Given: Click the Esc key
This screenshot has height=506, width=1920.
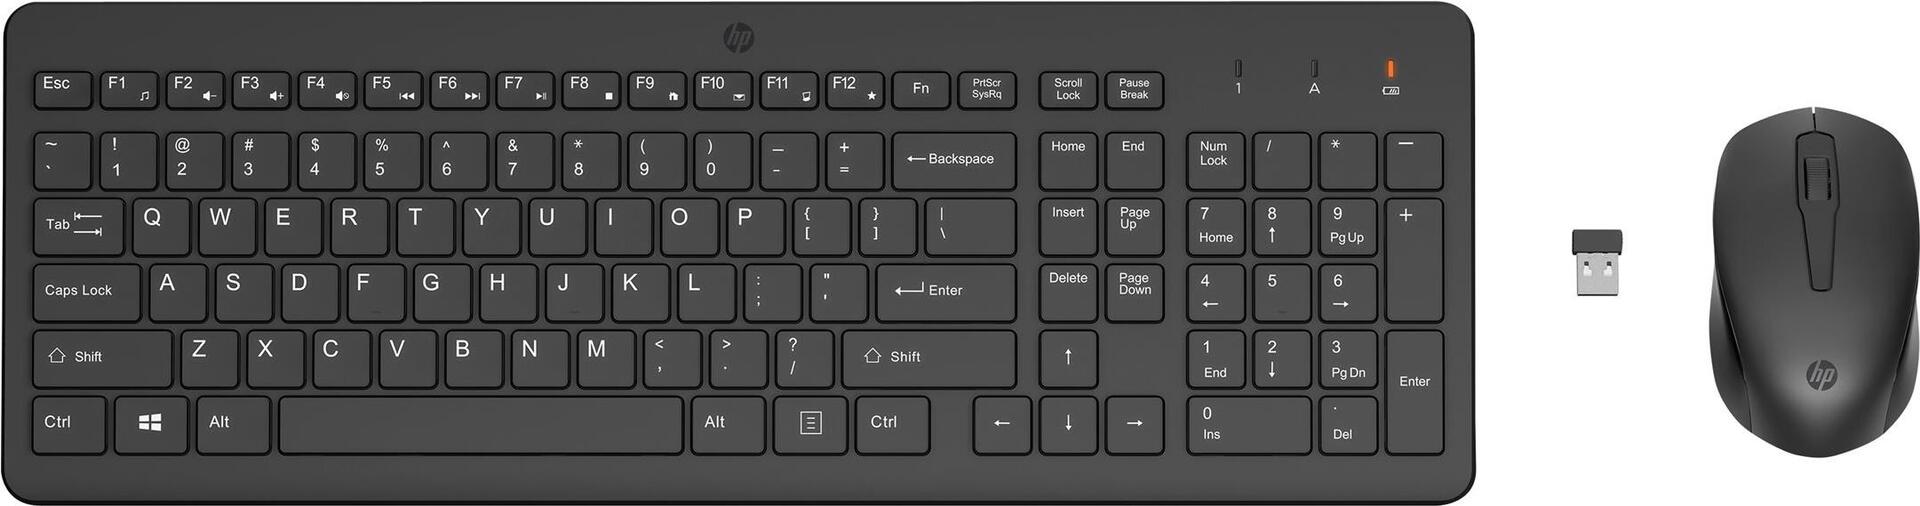Looking at the screenshot, I should coord(62,89).
